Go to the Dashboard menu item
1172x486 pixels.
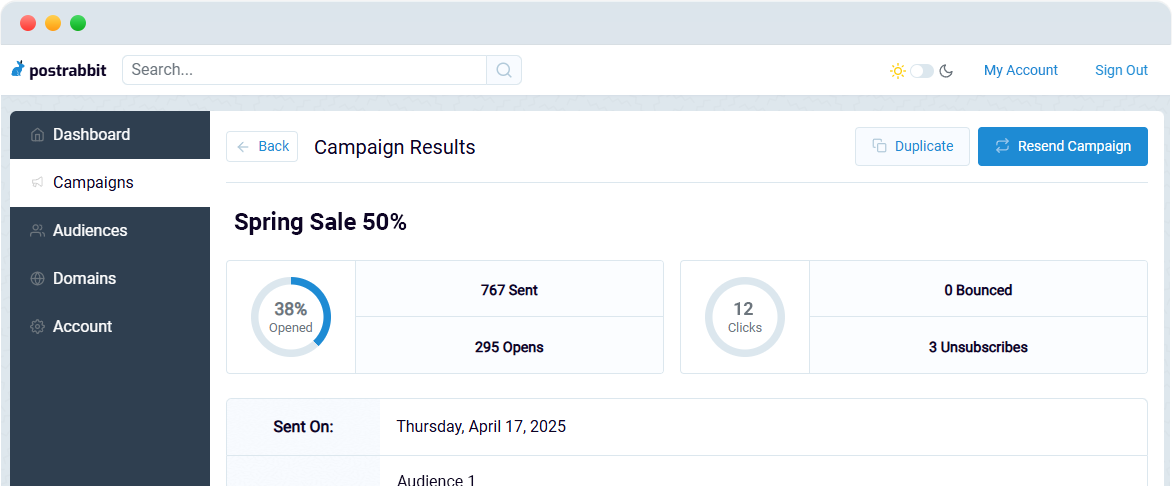click(110, 135)
